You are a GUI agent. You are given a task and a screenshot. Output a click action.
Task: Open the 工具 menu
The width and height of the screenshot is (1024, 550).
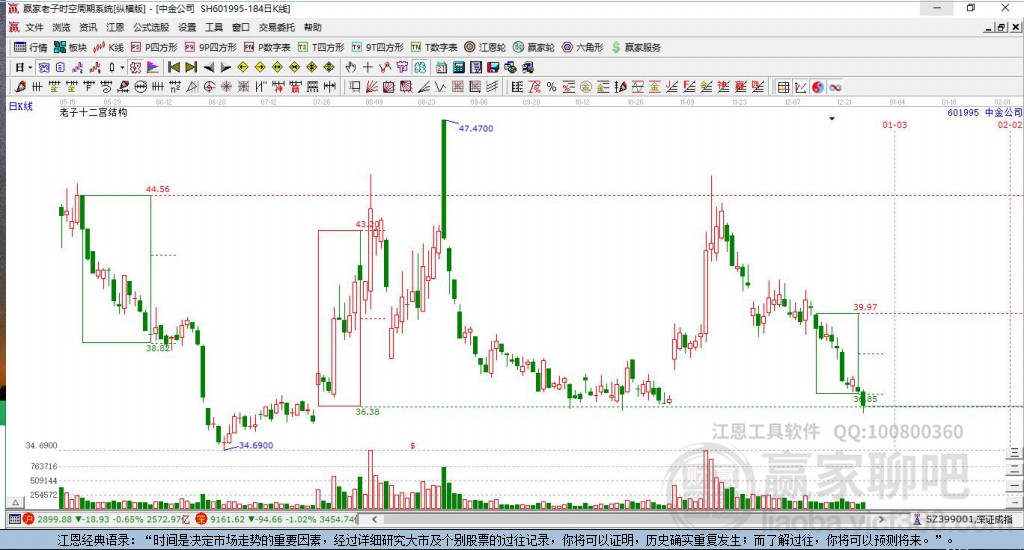(x=214, y=27)
